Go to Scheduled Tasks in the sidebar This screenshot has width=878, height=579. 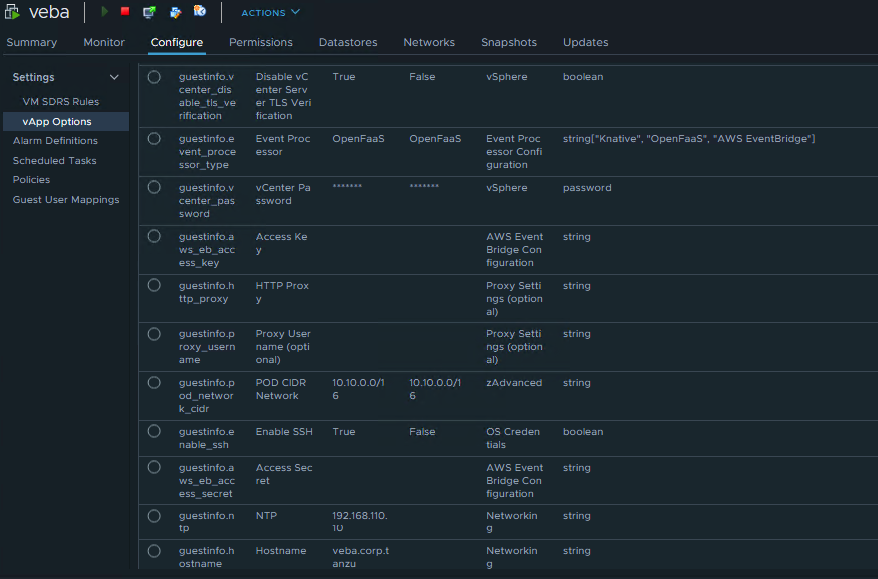[x=54, y=161]
